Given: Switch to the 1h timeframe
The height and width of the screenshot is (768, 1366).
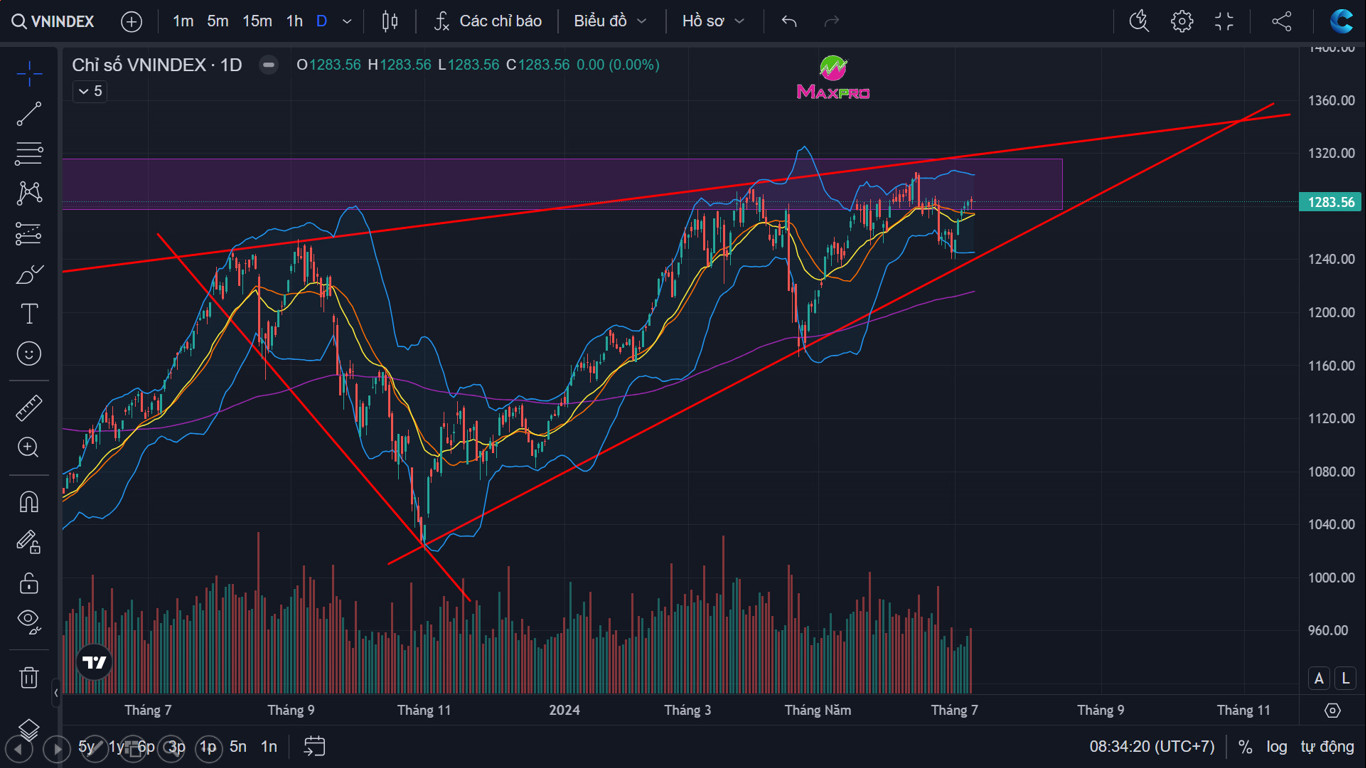Looking at the screenshot, I should [294, 21].
